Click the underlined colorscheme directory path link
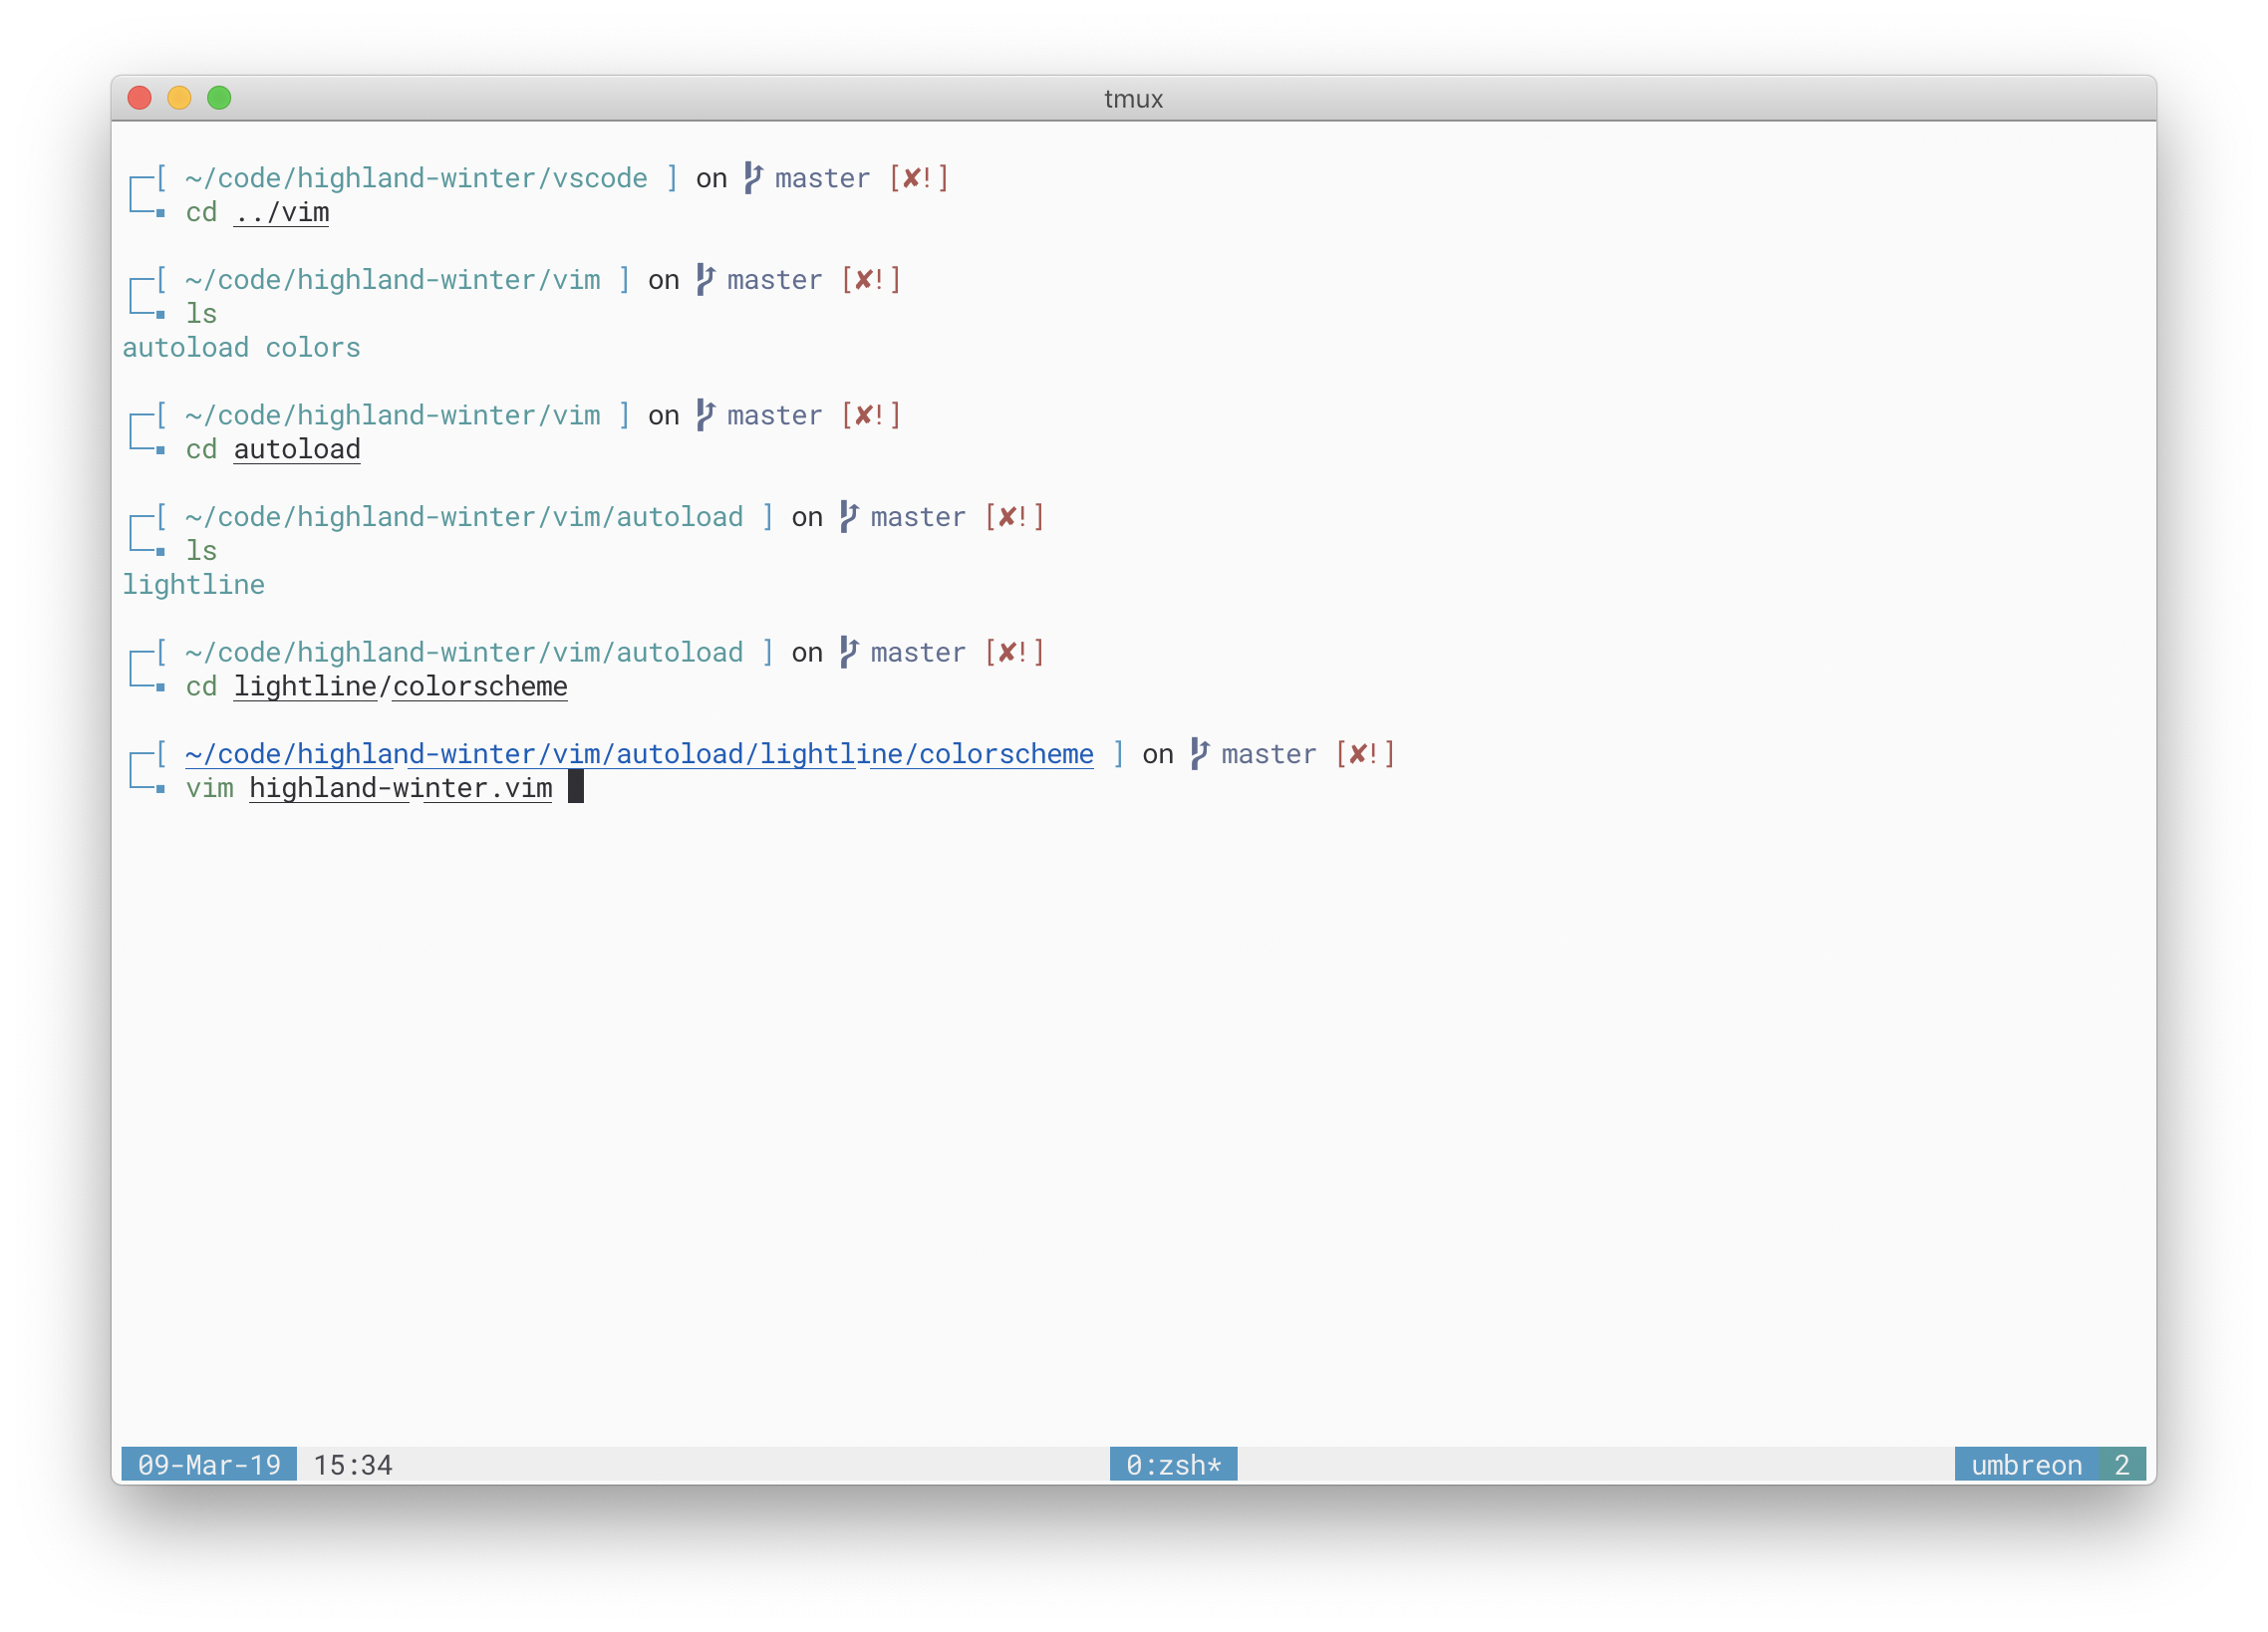The image size is (2268, 1632). pyautogui.click(x=639, y=754)
